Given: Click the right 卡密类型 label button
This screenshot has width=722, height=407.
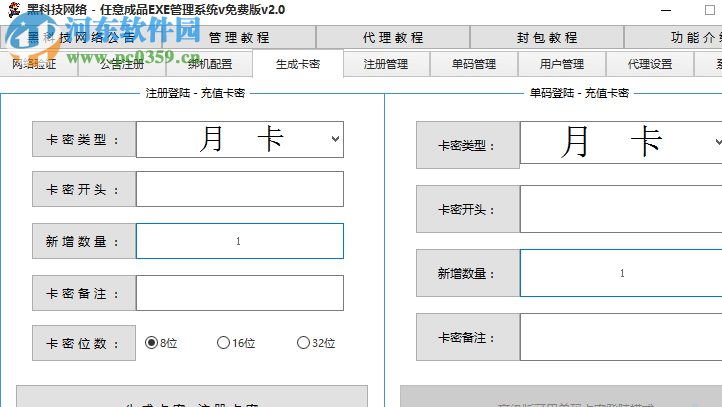Looking at the screenshot, I should click(x=468, y=145).
